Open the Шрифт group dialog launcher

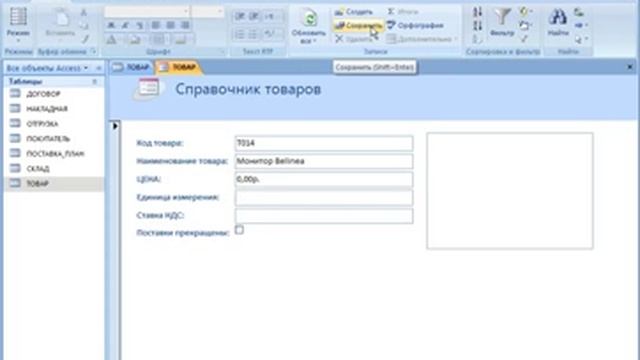(x=222, y=52)
